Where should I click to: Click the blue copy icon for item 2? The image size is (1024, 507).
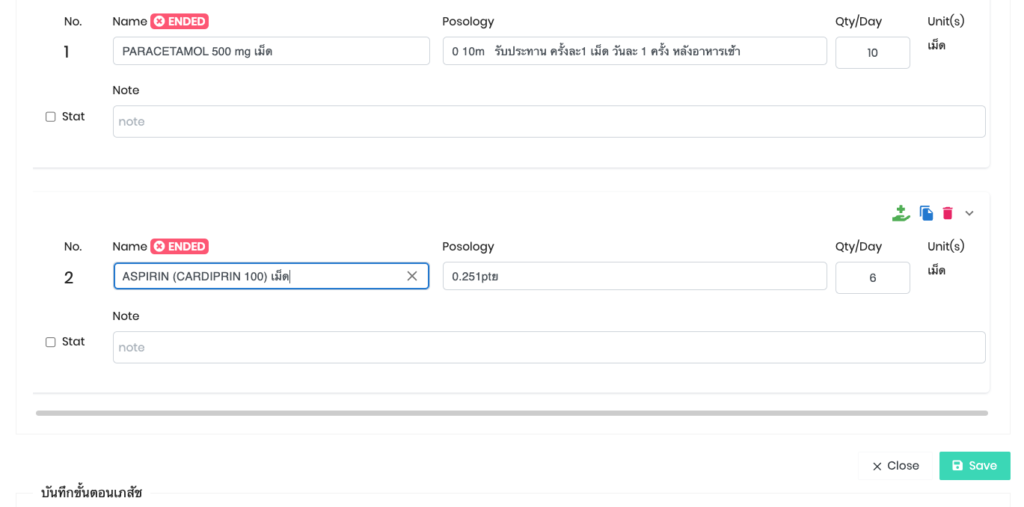click(x=926, y=213)
